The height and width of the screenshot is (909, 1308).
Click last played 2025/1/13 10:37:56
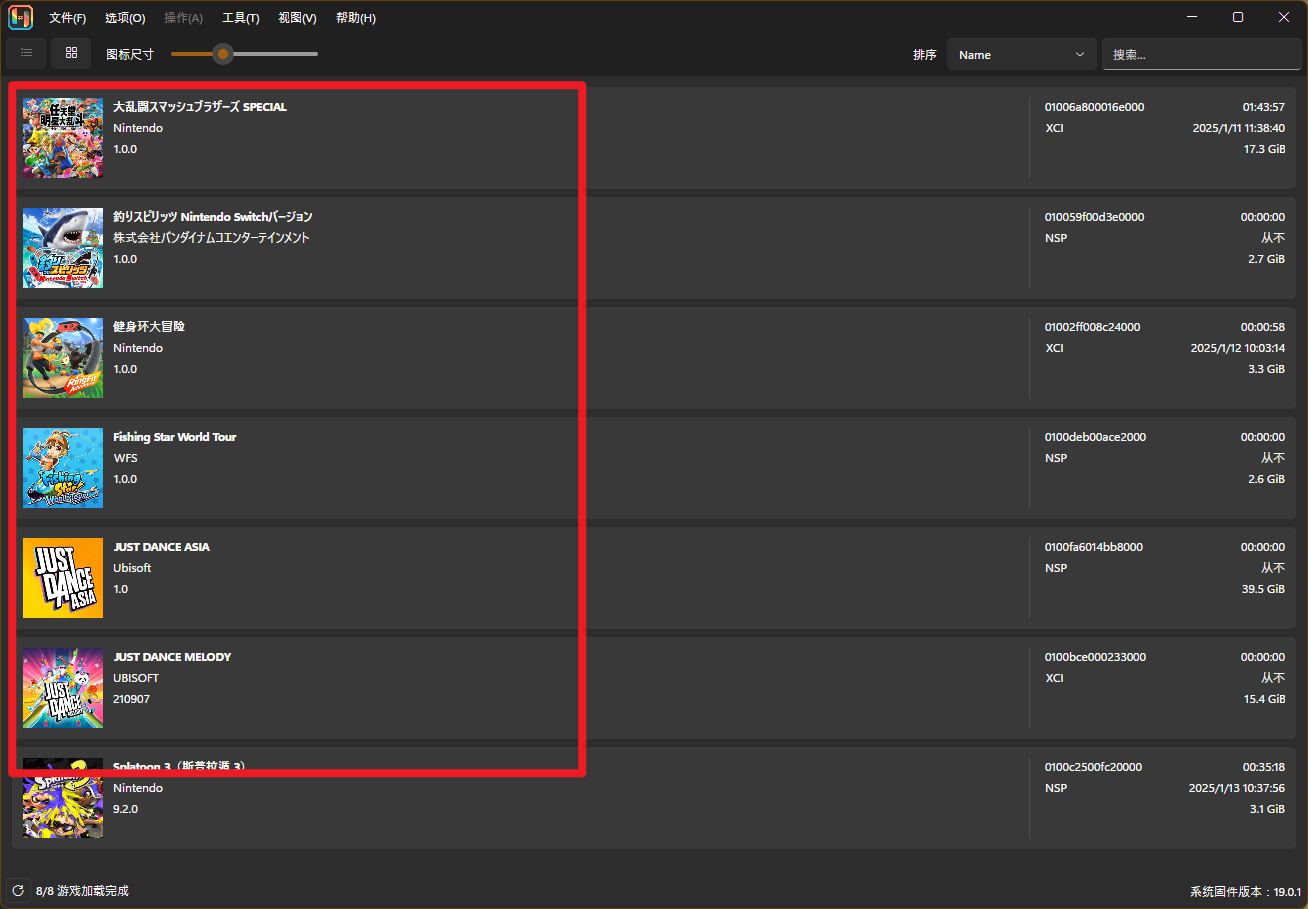1238,788
